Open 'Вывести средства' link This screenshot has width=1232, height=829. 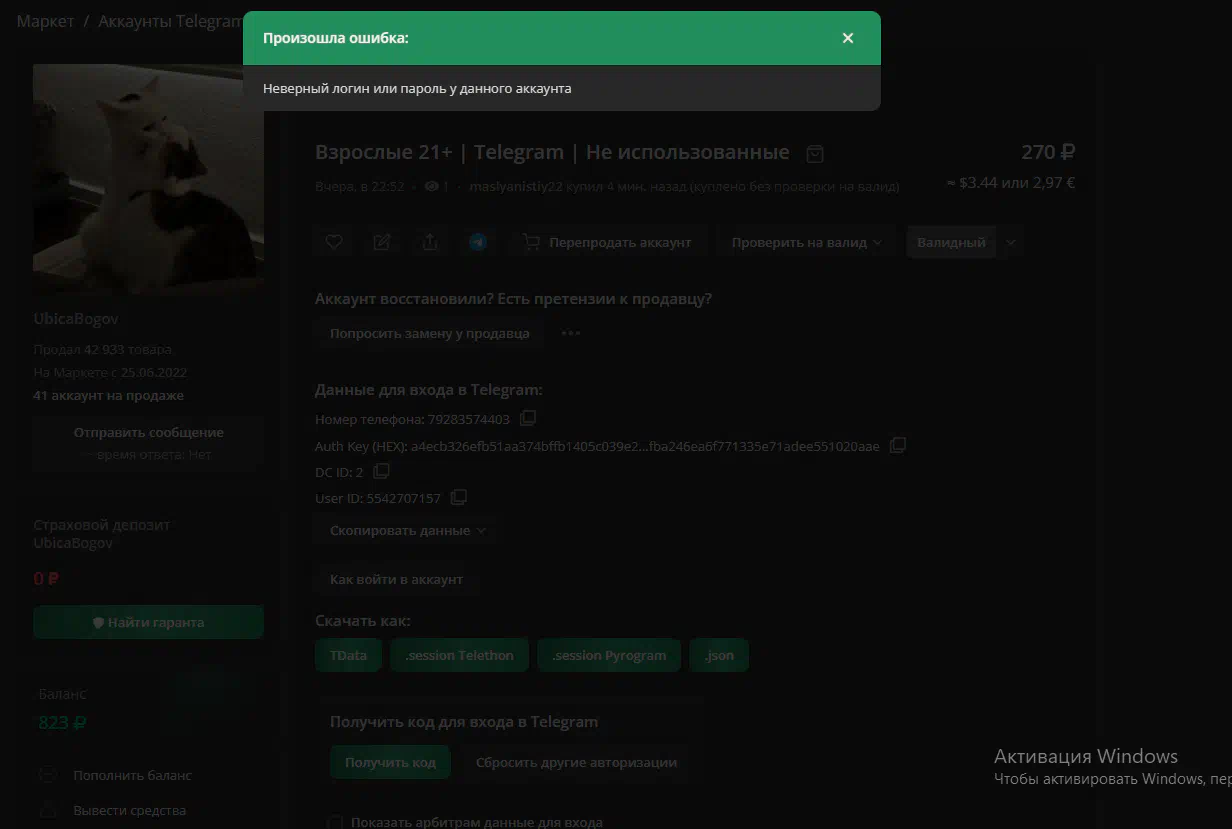(129, 810)
